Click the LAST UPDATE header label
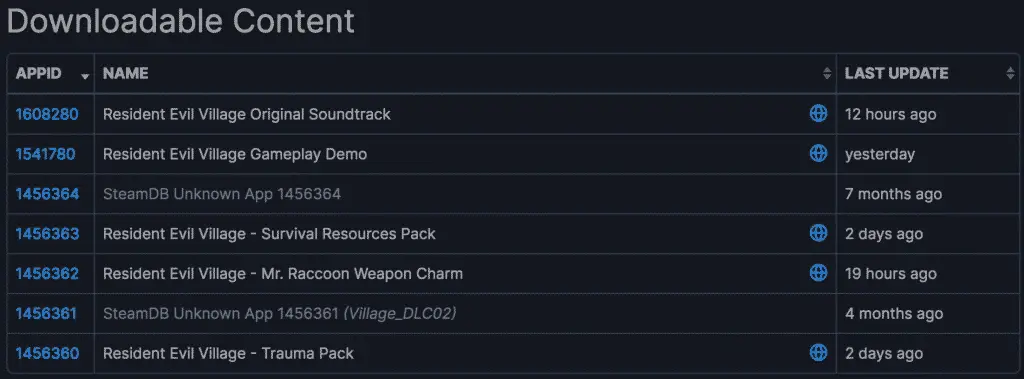The image size is (1024, 379). [897, 74]
